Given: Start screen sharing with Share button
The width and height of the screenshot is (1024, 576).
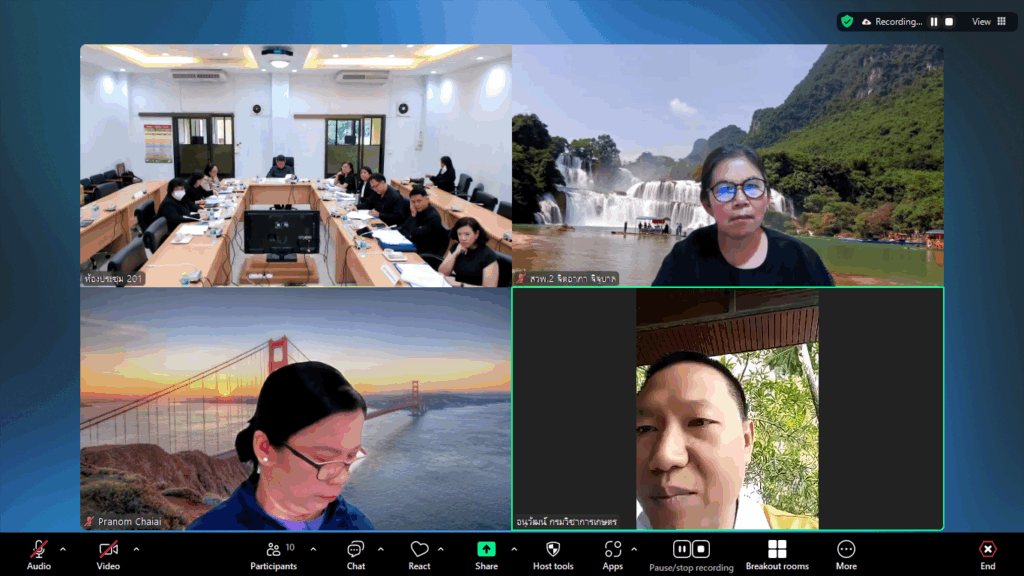Looking at the screenshot, I should 486,555.
